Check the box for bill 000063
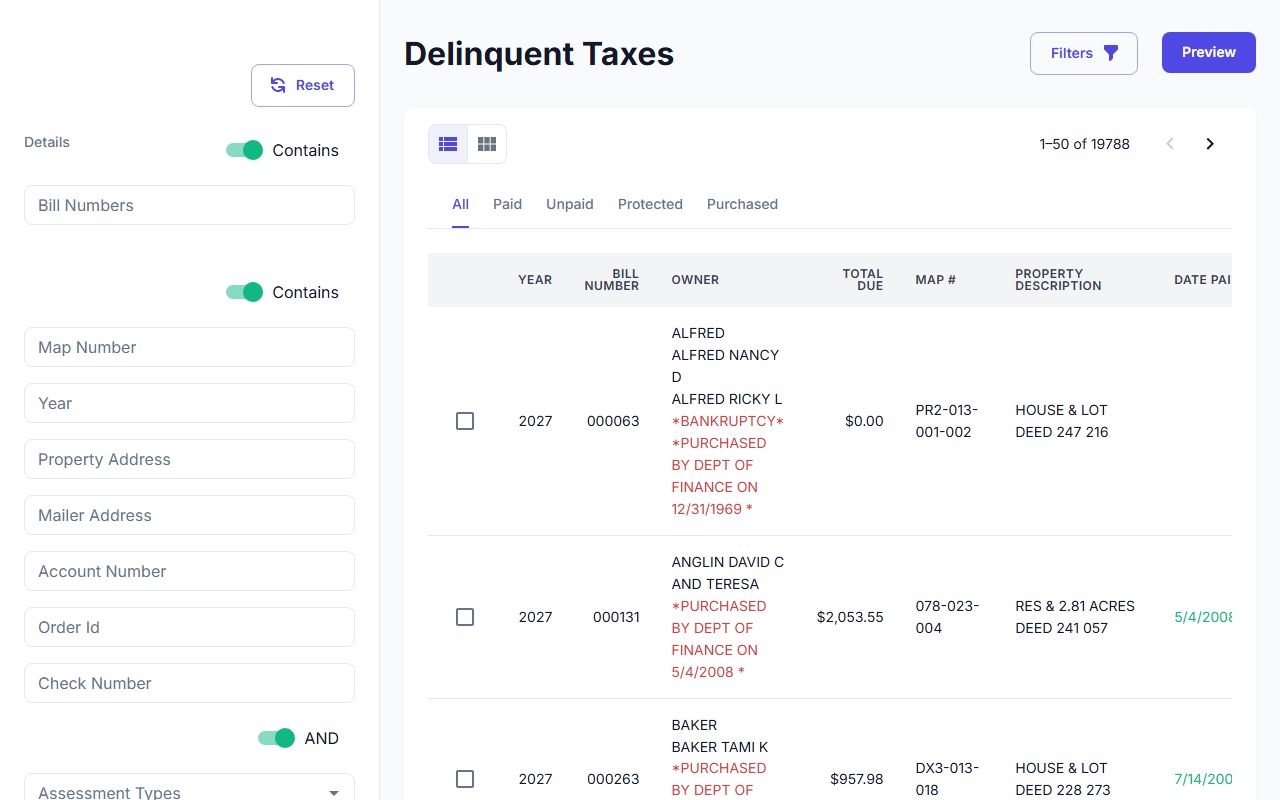 click(465, 421)
